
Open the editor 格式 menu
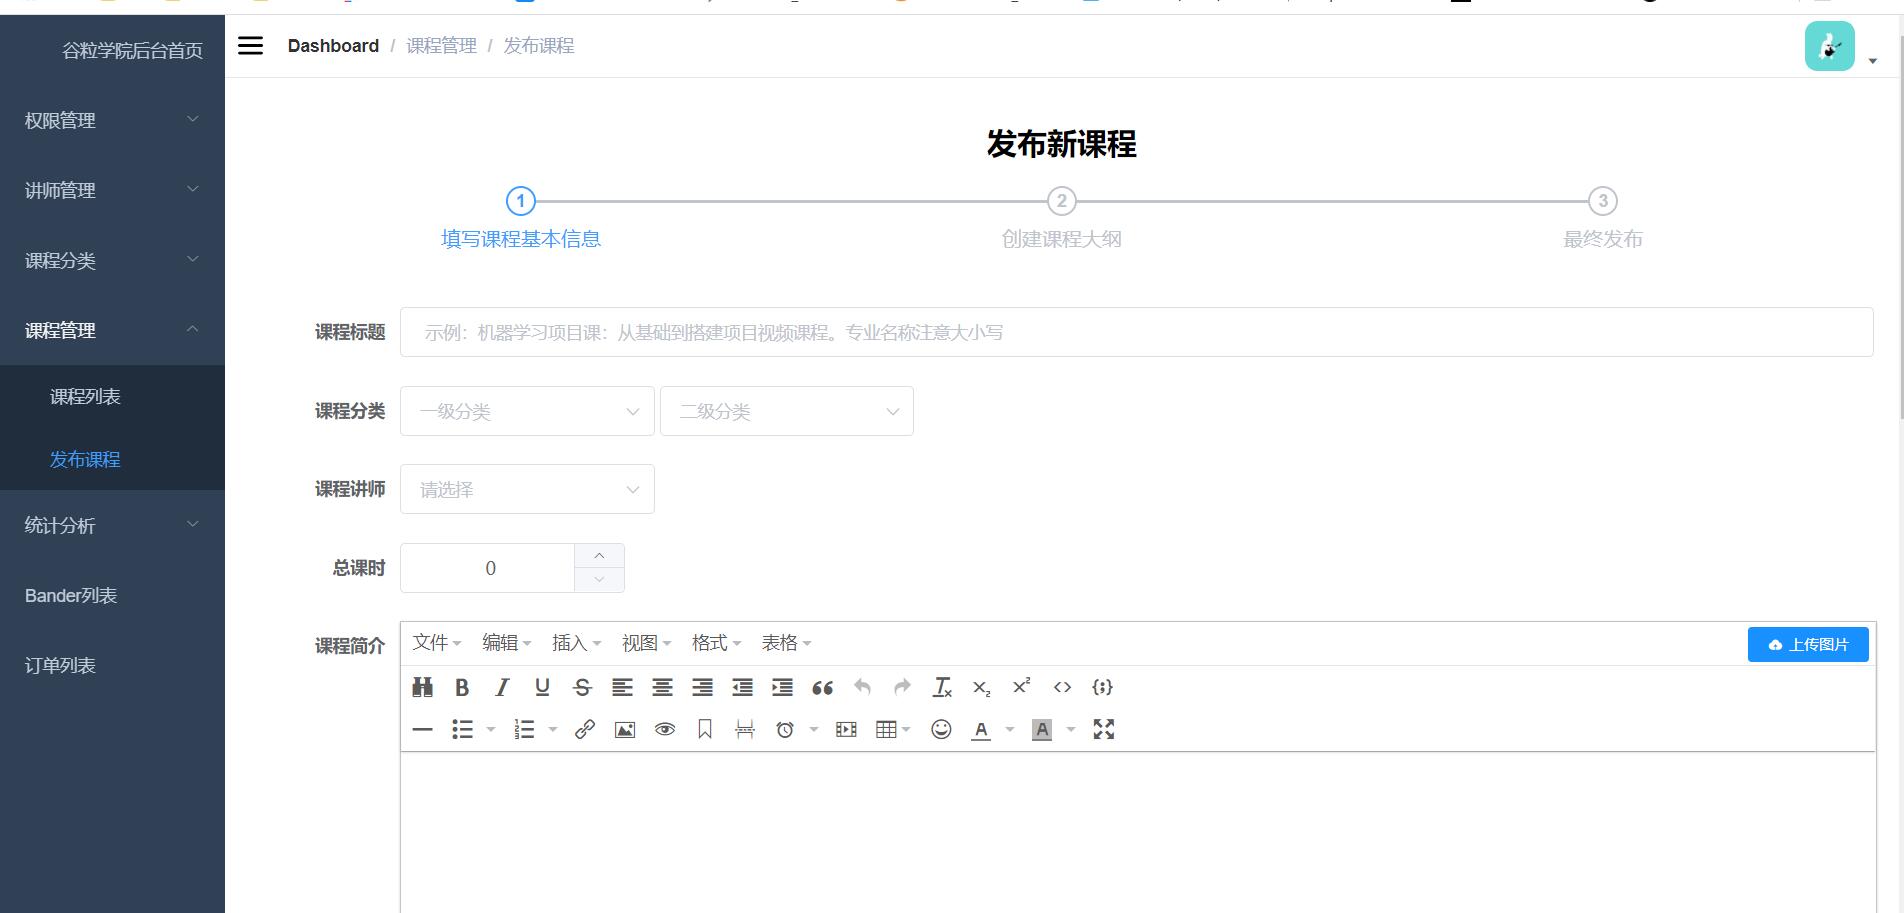coord(717,643)
